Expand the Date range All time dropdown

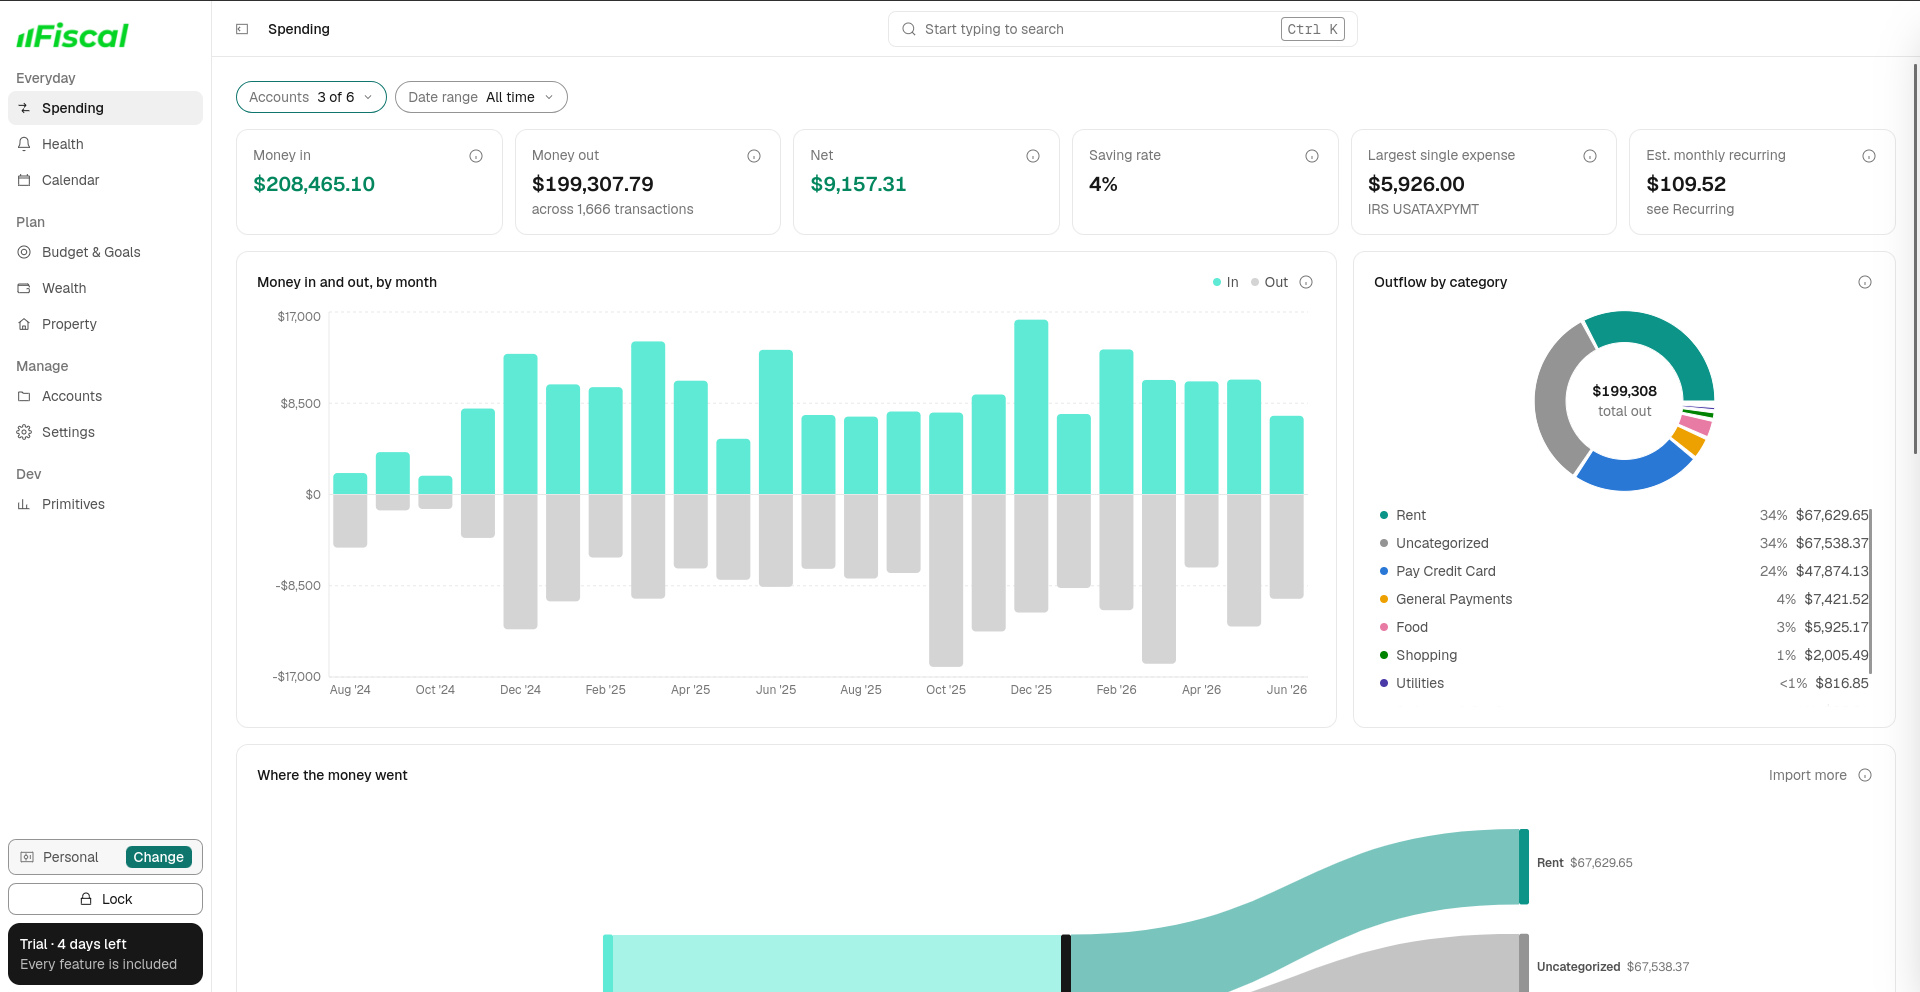coord(481,97)
